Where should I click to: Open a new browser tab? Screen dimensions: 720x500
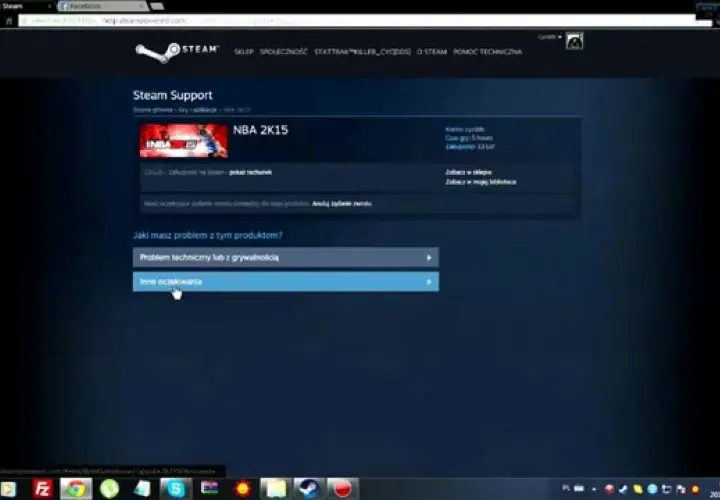click(x=157, y=6)
